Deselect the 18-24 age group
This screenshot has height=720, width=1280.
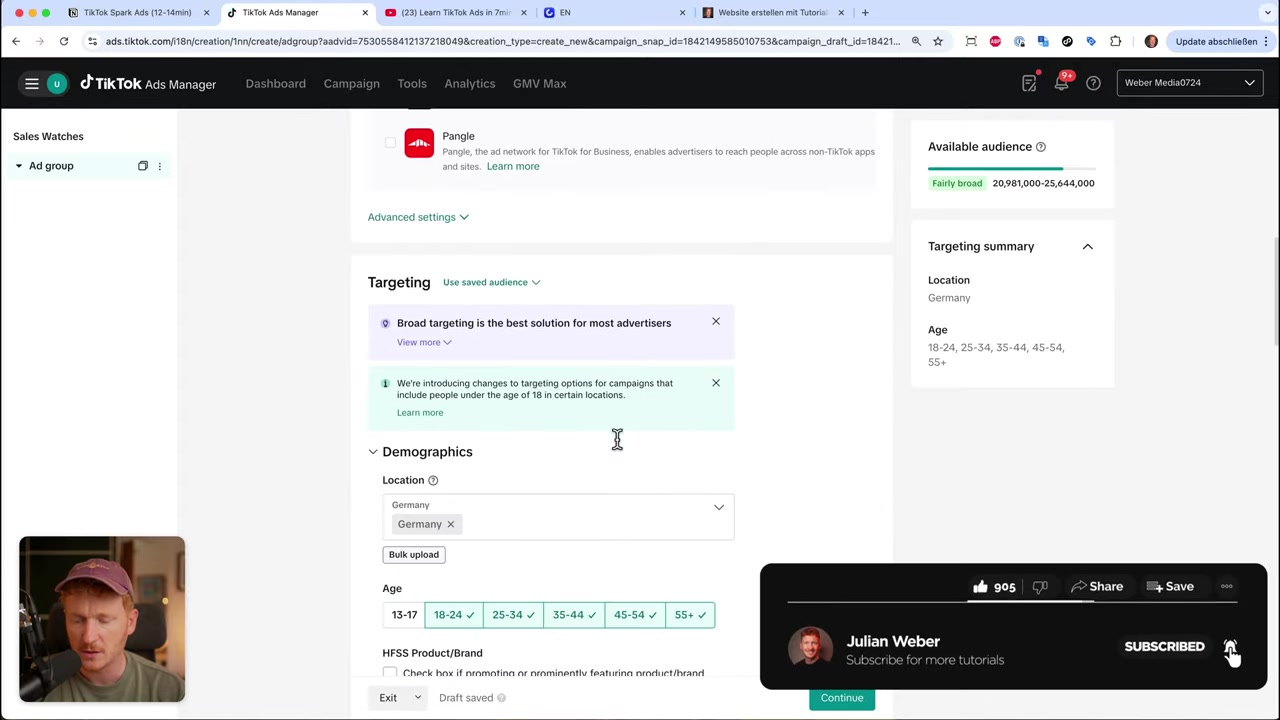tap(454, 615)
